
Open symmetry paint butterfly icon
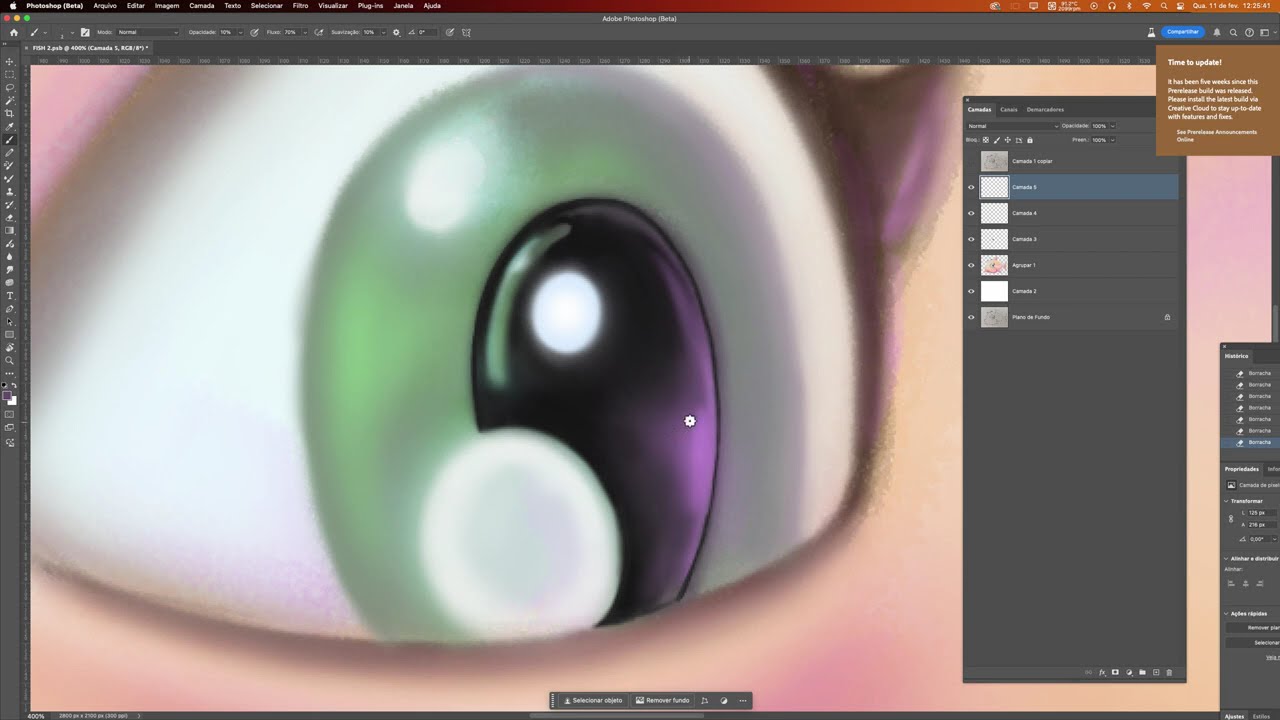pyautogui.click(x=466, y=32)
